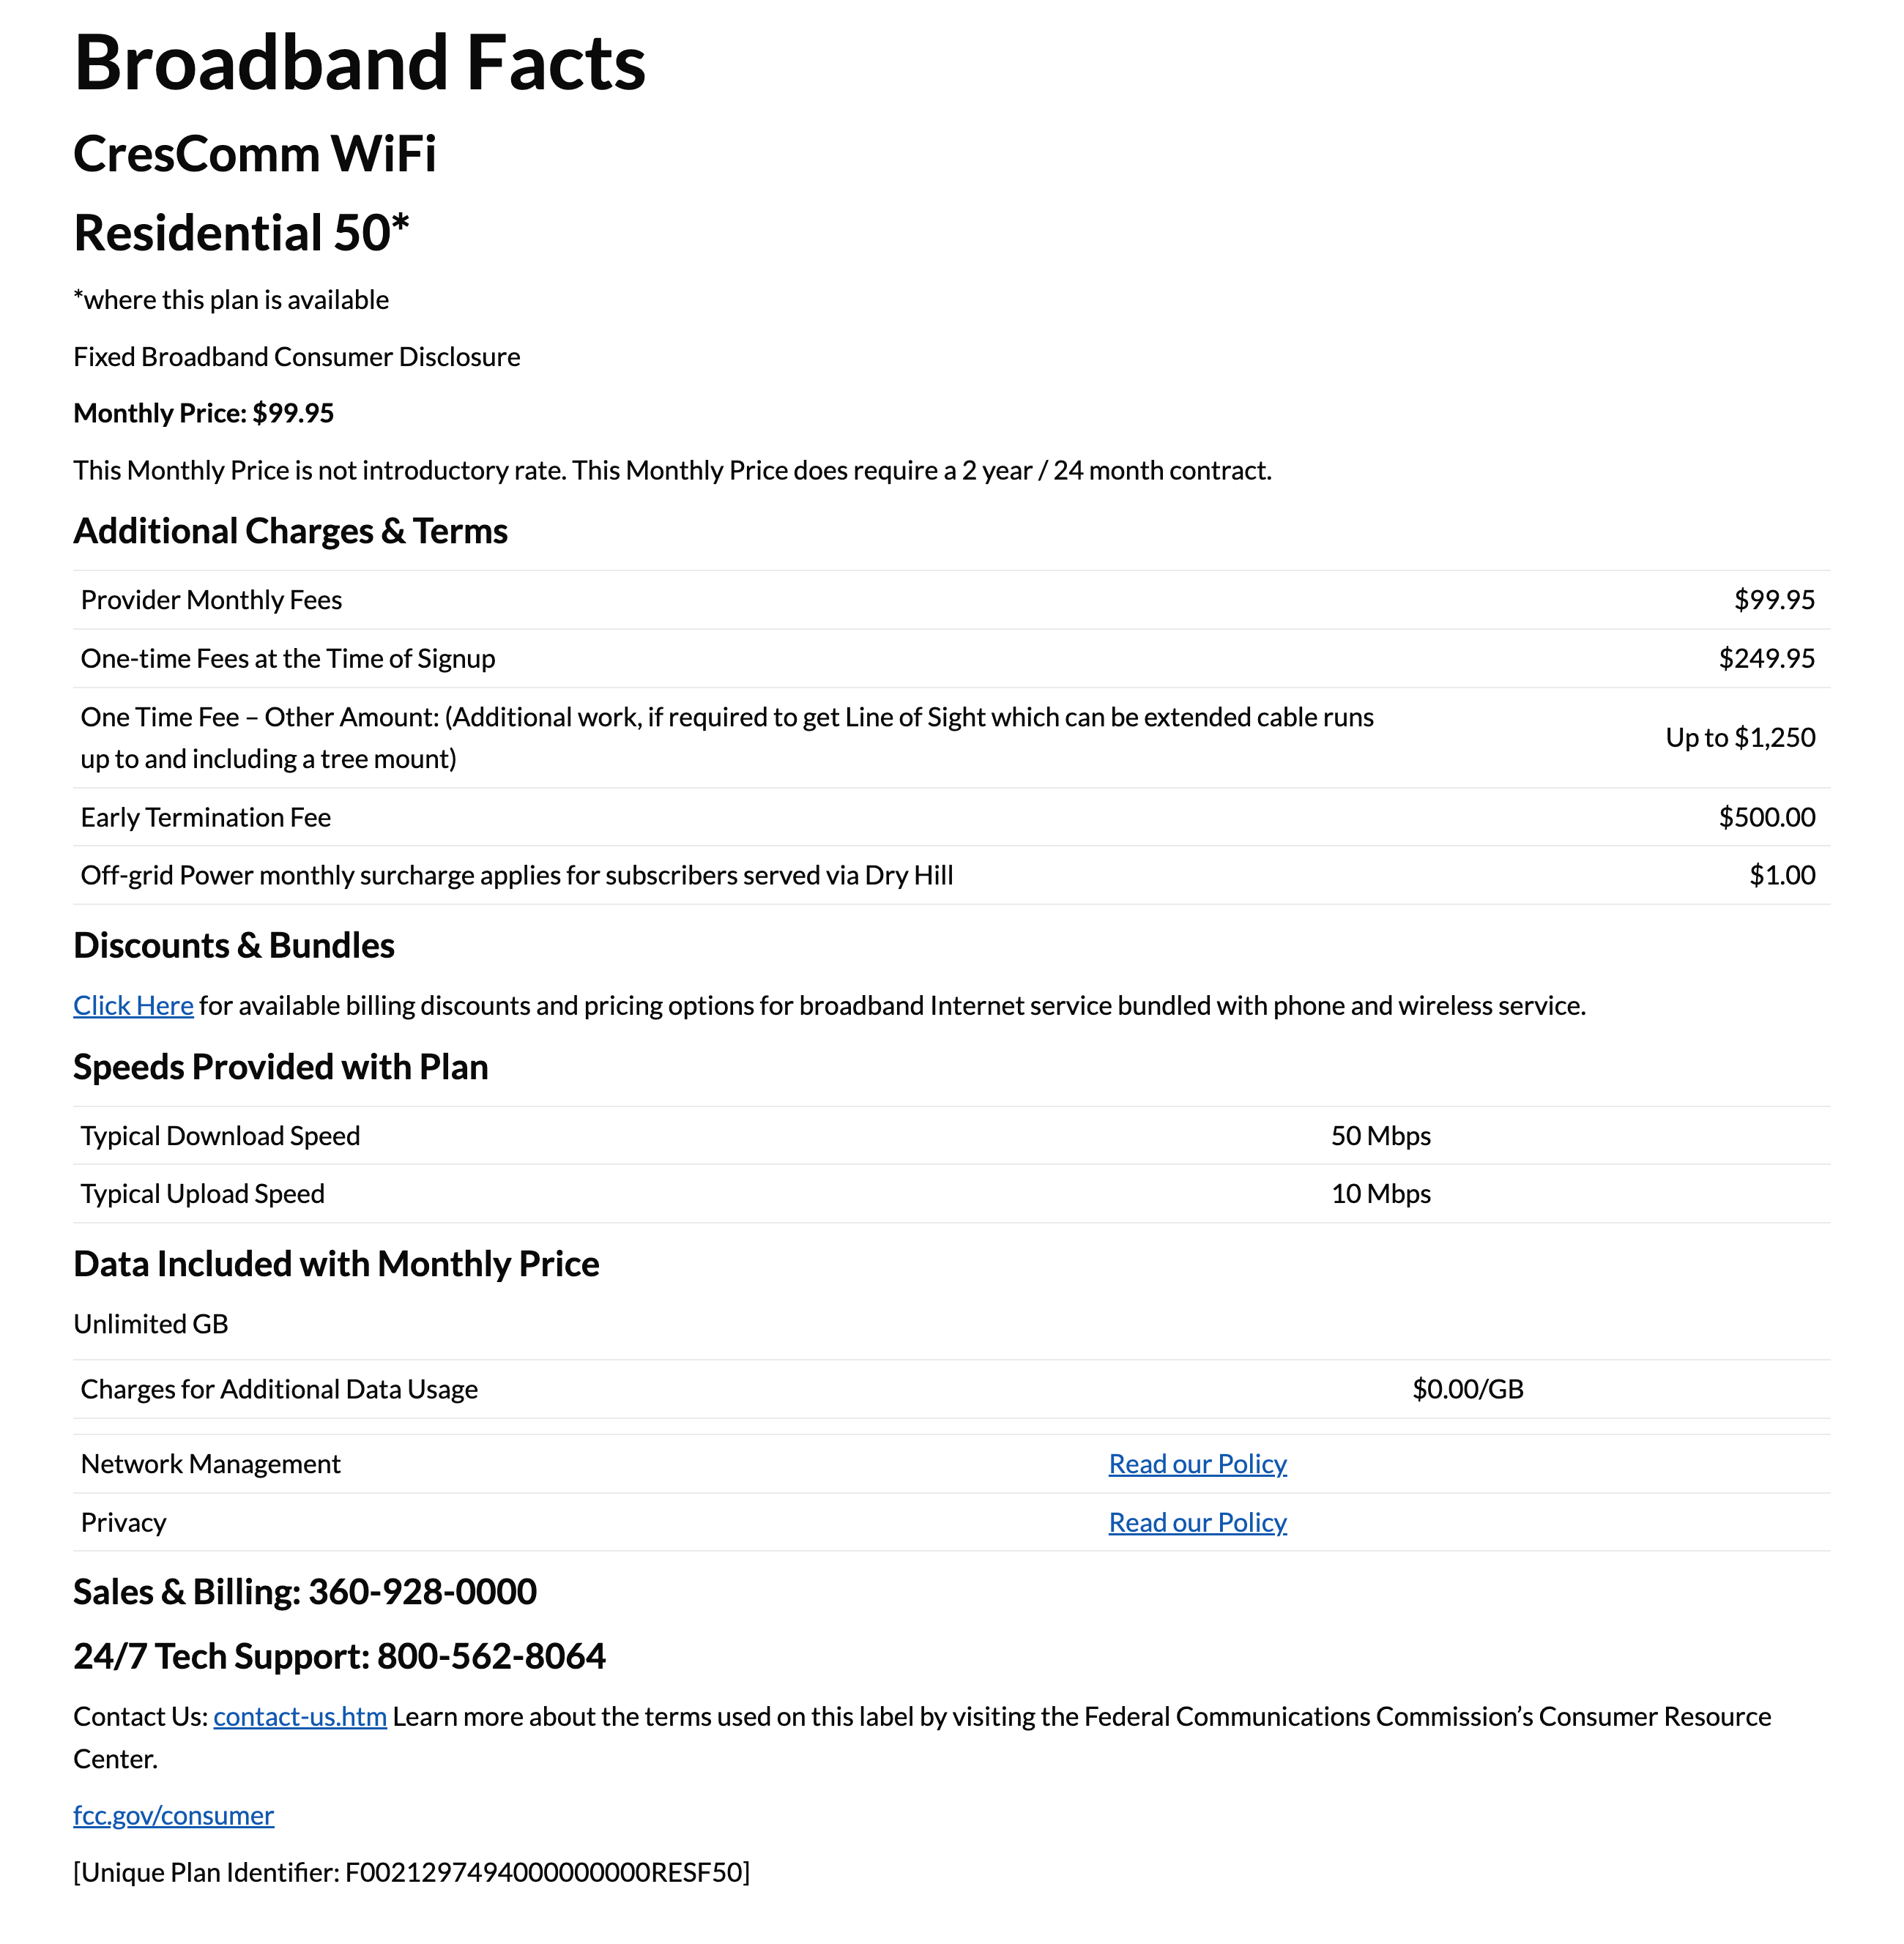Click the 50 Mbps download speed value
Screen dimensions: 1904x1944
click(x=1380, y=1136)
